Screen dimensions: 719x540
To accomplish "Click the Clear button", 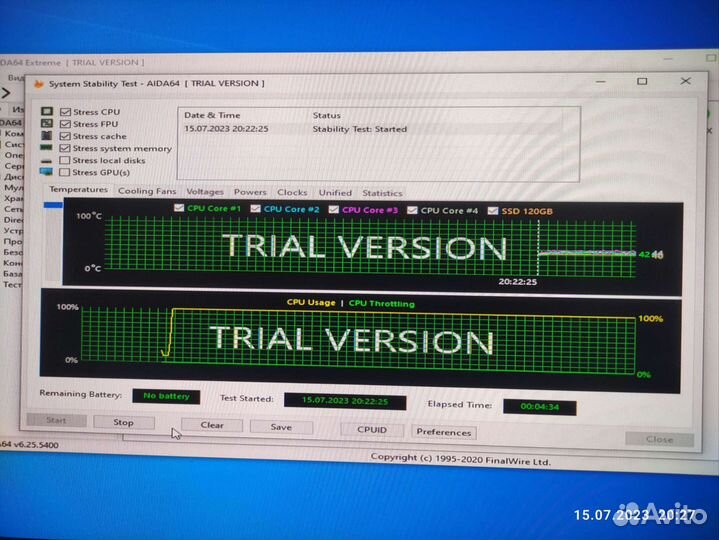I will point(212,425).
